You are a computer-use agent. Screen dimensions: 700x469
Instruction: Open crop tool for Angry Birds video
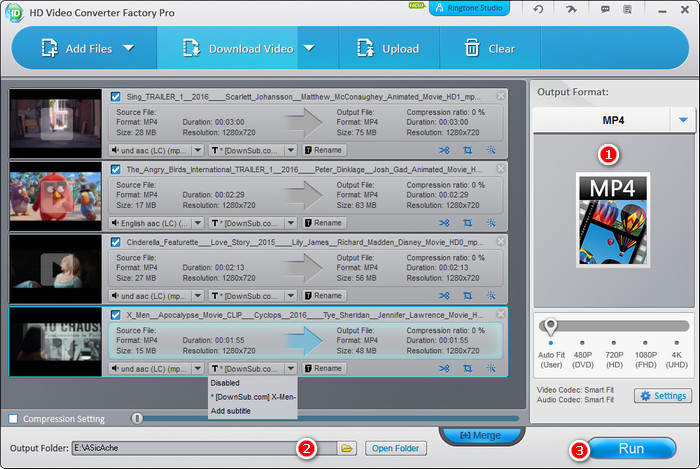point(468,223)
